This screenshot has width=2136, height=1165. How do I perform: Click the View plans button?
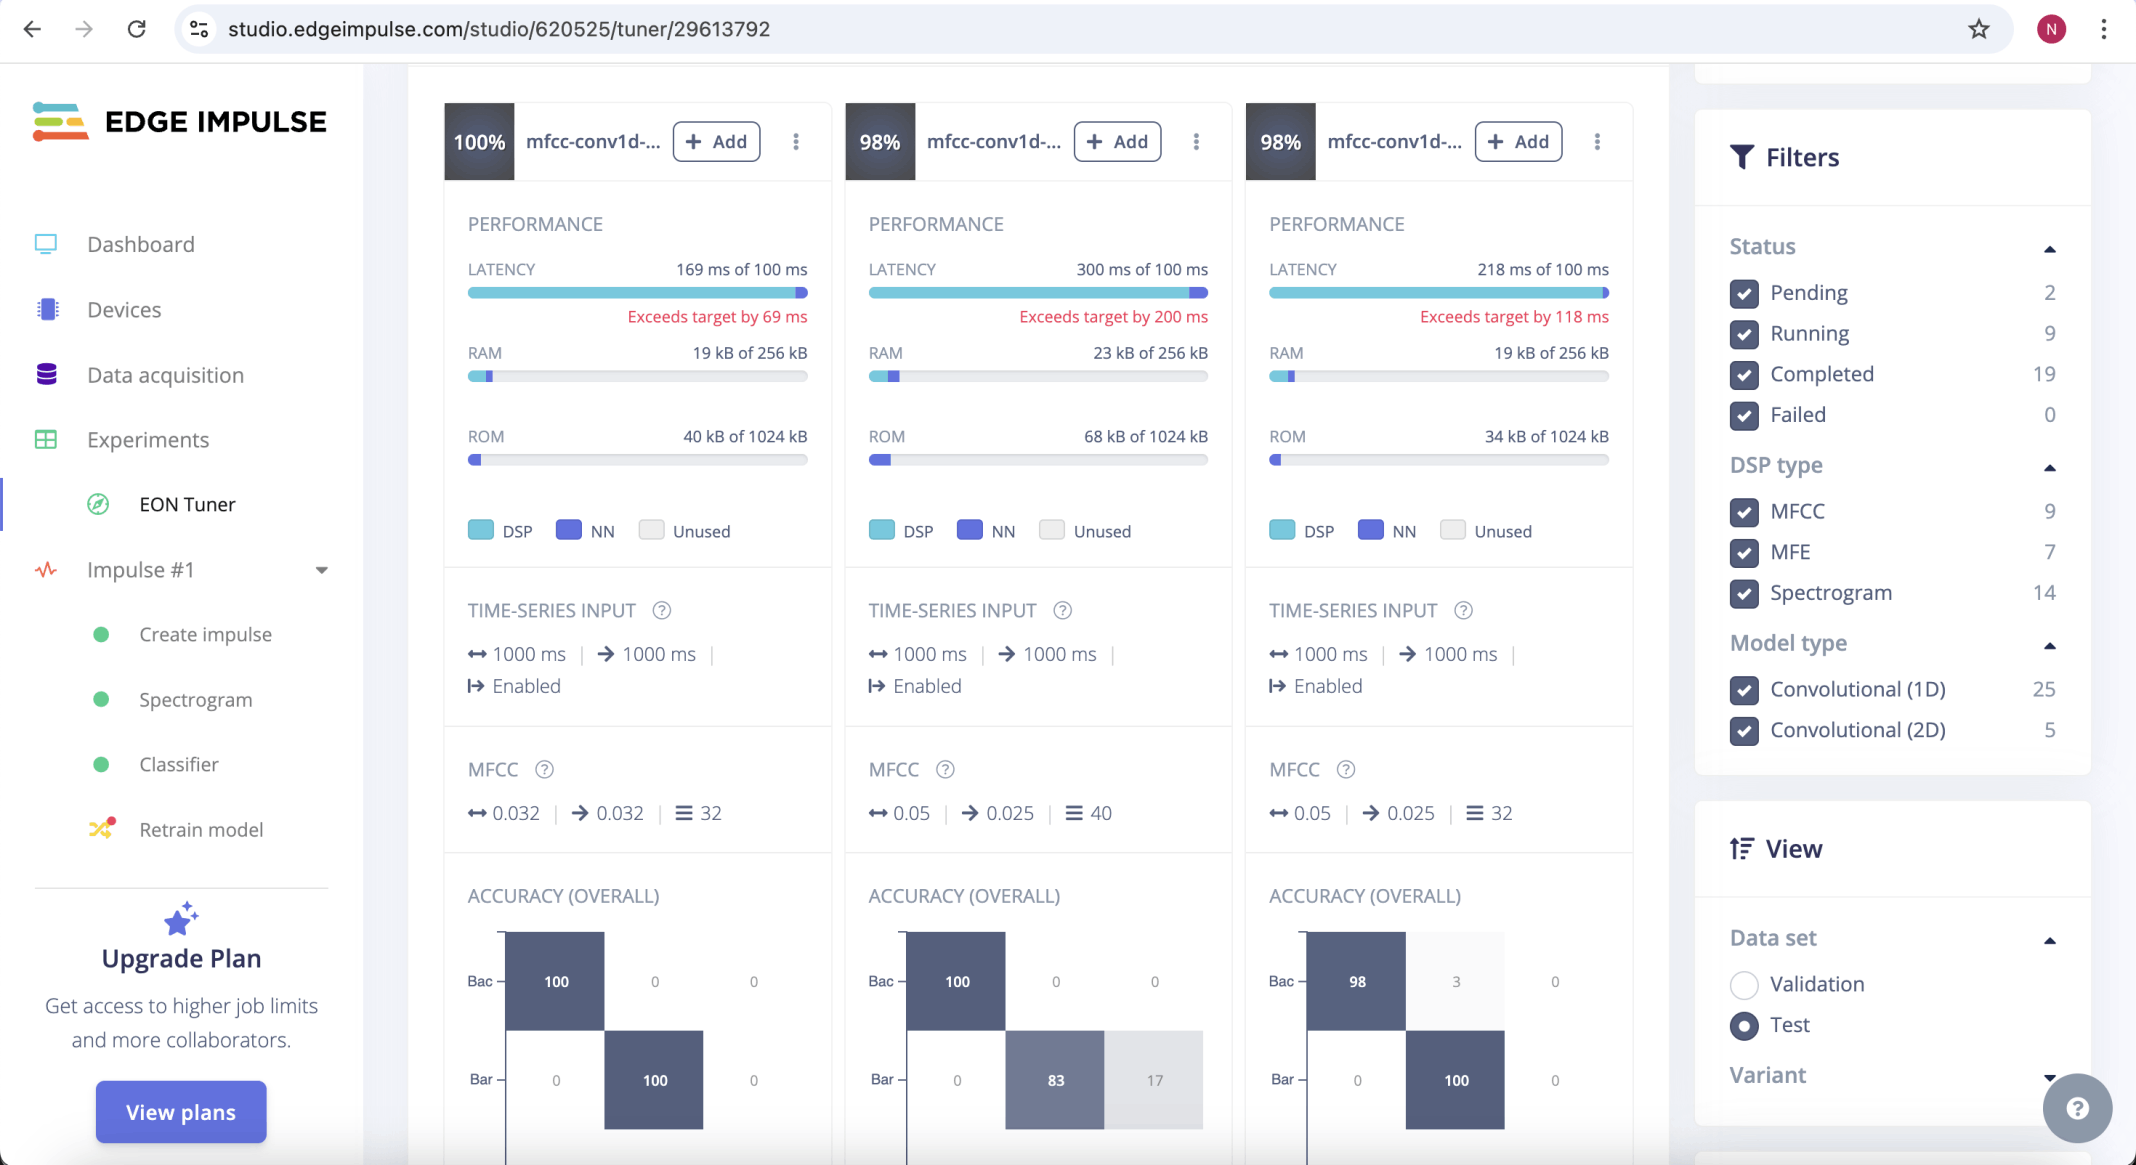[181, 1112]
